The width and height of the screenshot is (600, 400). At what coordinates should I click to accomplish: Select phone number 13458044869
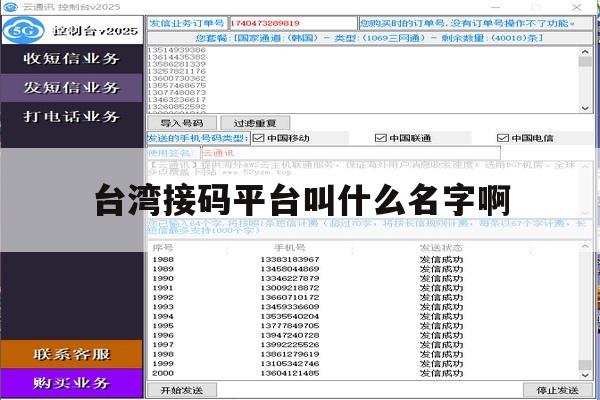tap(290, 269)
